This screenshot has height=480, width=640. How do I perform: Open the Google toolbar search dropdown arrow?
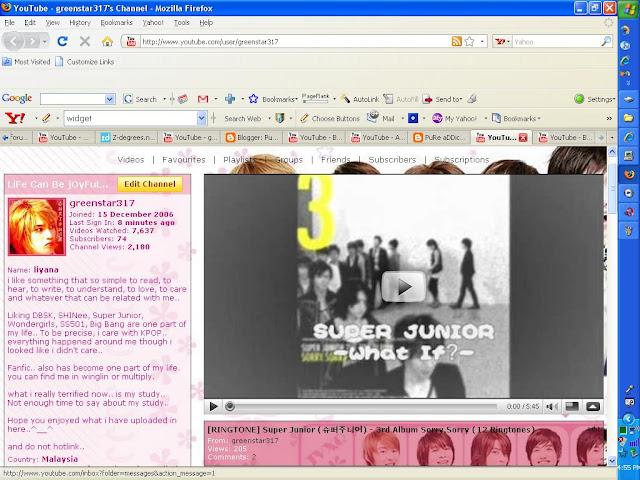110,99
